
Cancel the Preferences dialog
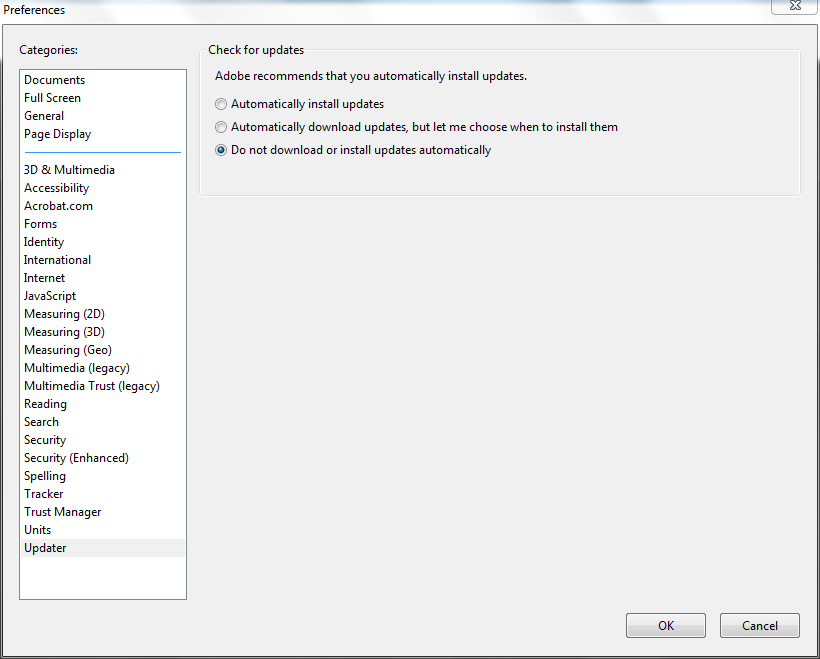759,626
